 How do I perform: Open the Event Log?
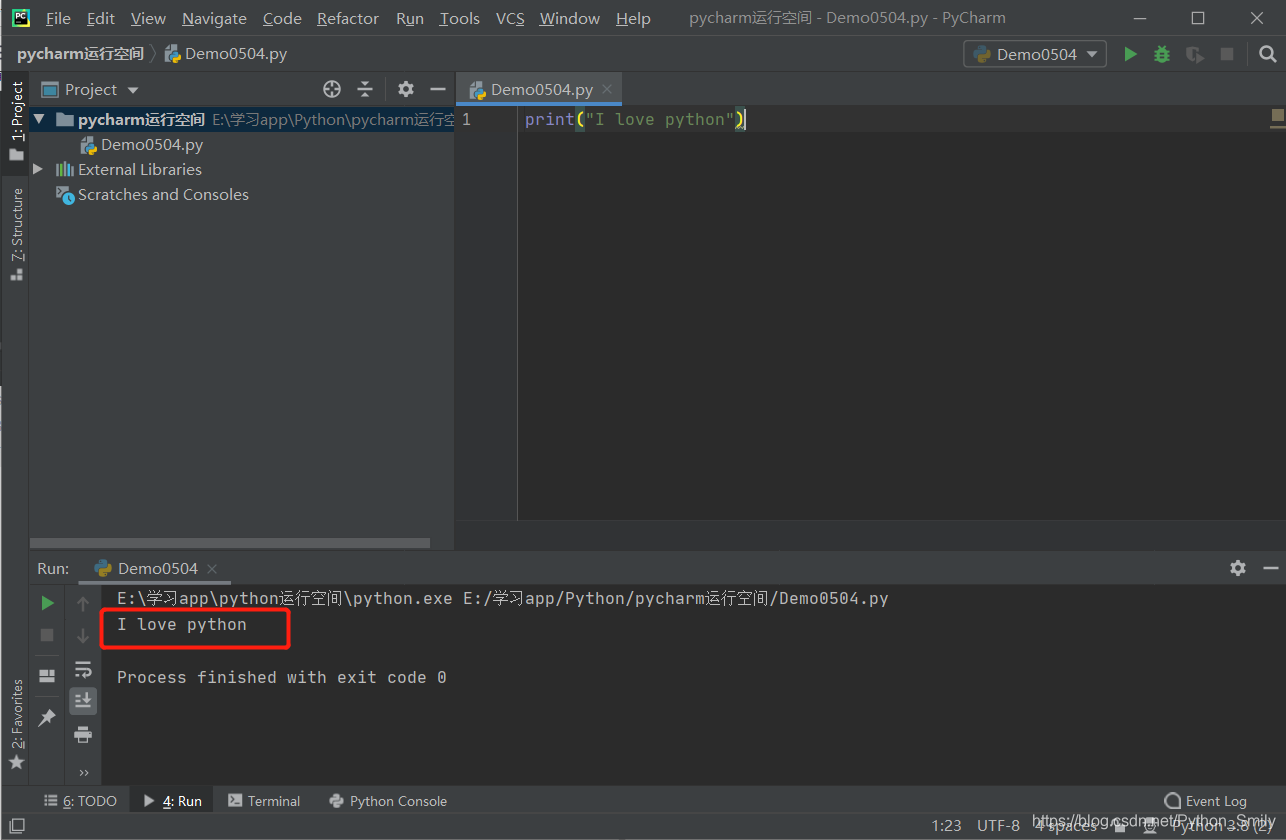point(1206,801)
